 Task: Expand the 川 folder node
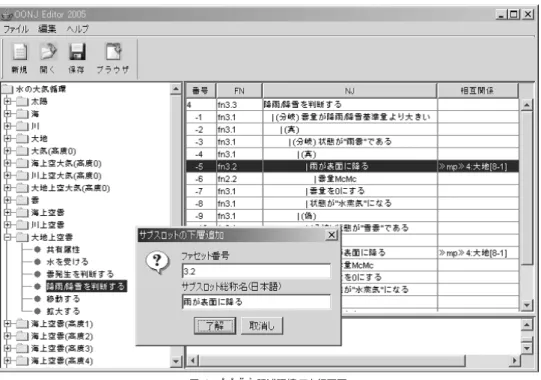pos(7,126)
